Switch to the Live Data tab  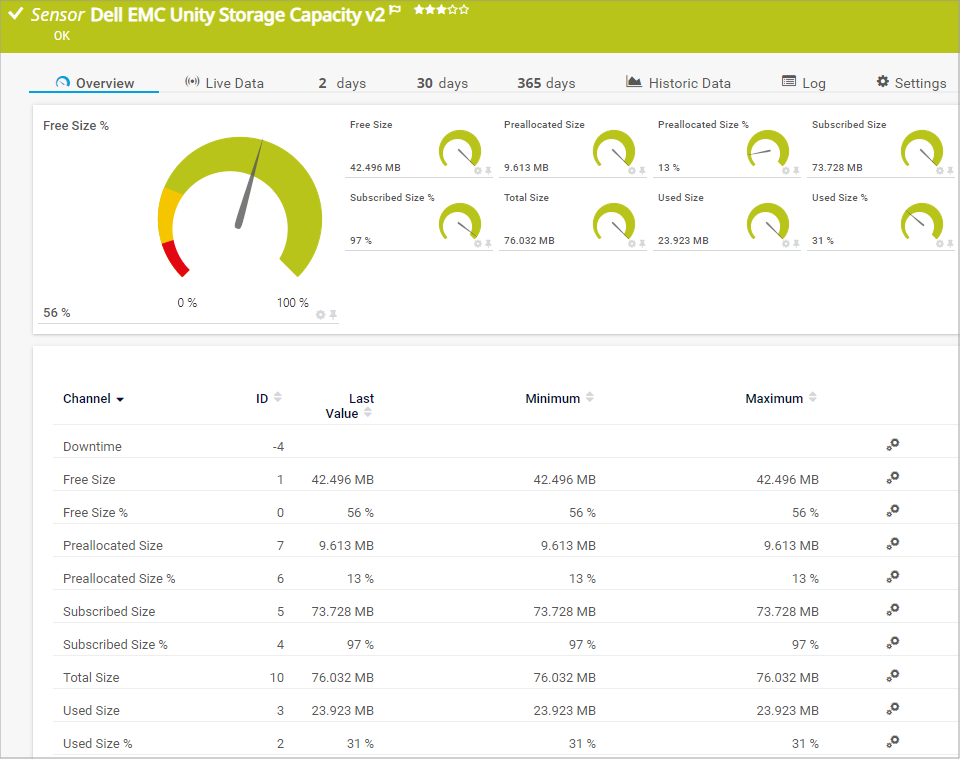click(224, 83)
